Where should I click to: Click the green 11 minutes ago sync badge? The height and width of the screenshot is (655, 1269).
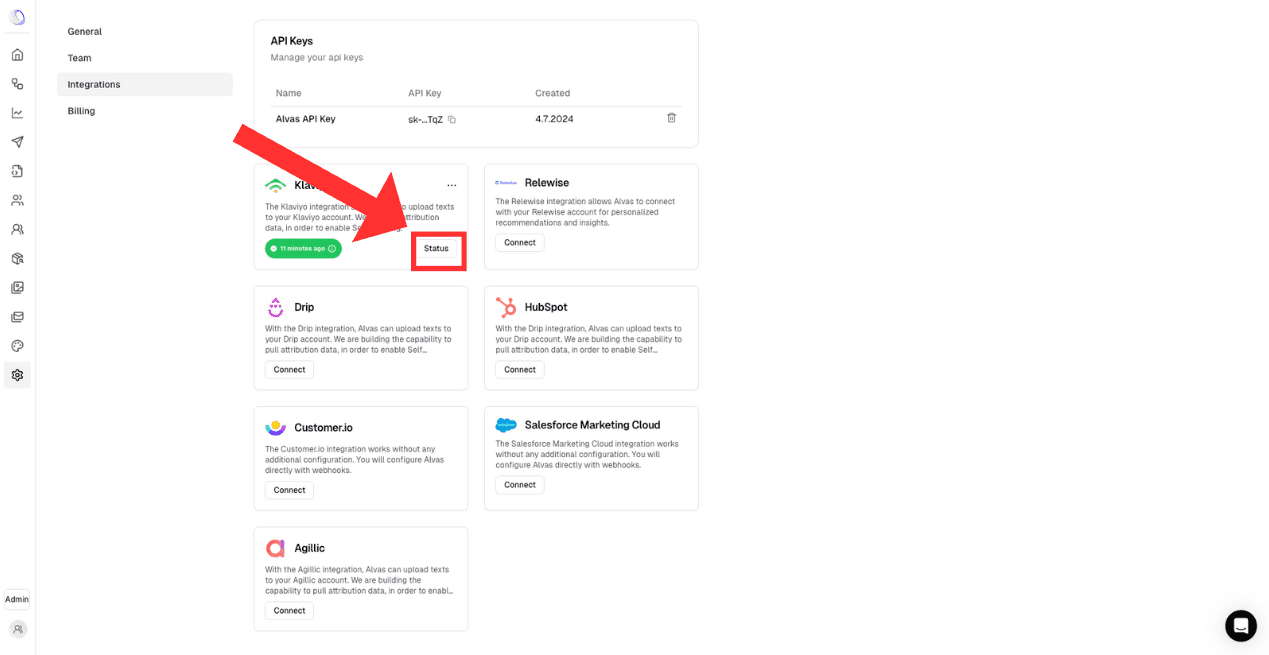pos(303,249)
